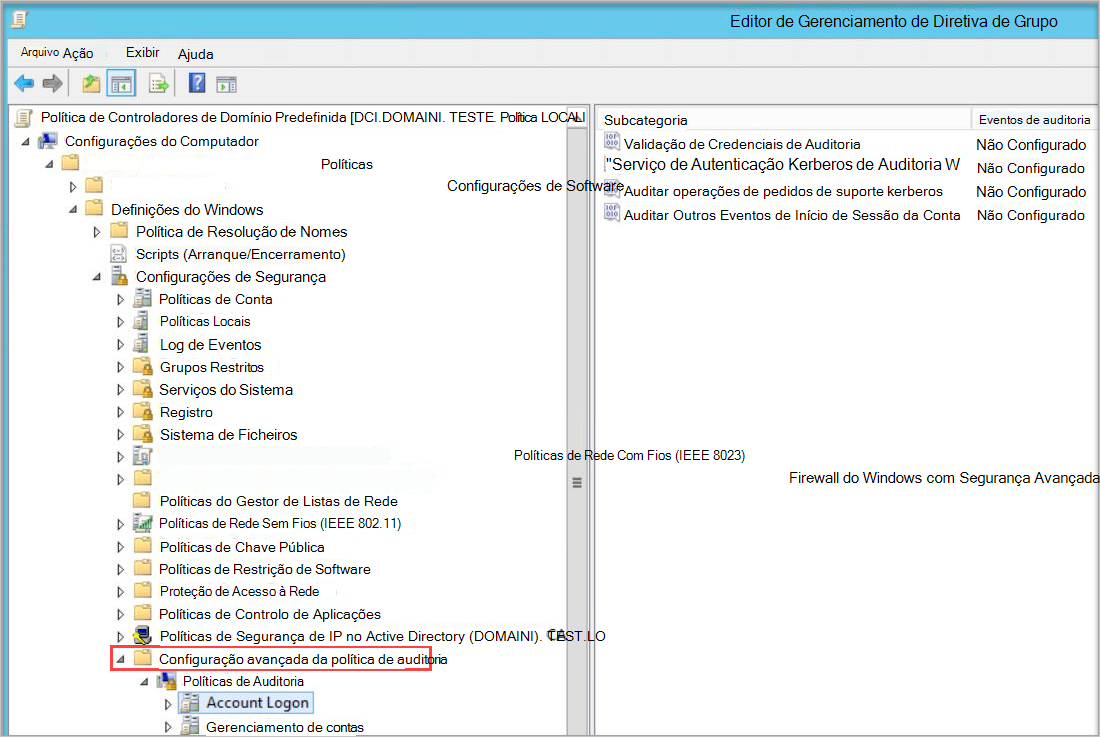Select Sistema de Ficheiros tree item
1100x737 pixels.
click(229, 435)
